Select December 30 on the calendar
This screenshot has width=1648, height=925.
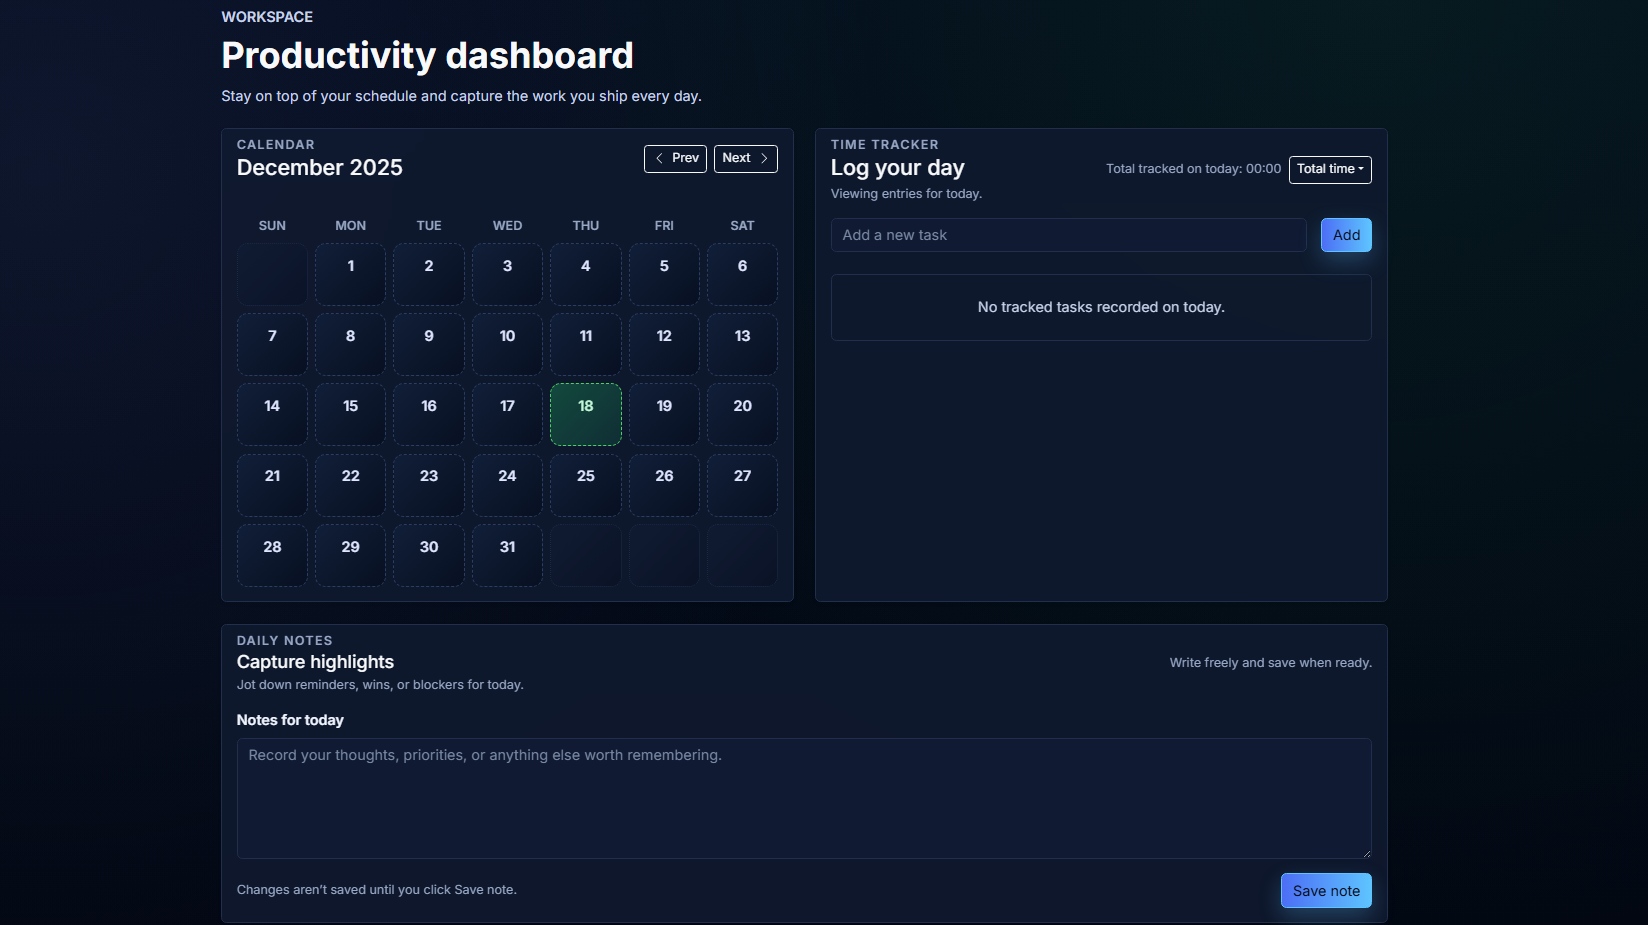(428, 555)
